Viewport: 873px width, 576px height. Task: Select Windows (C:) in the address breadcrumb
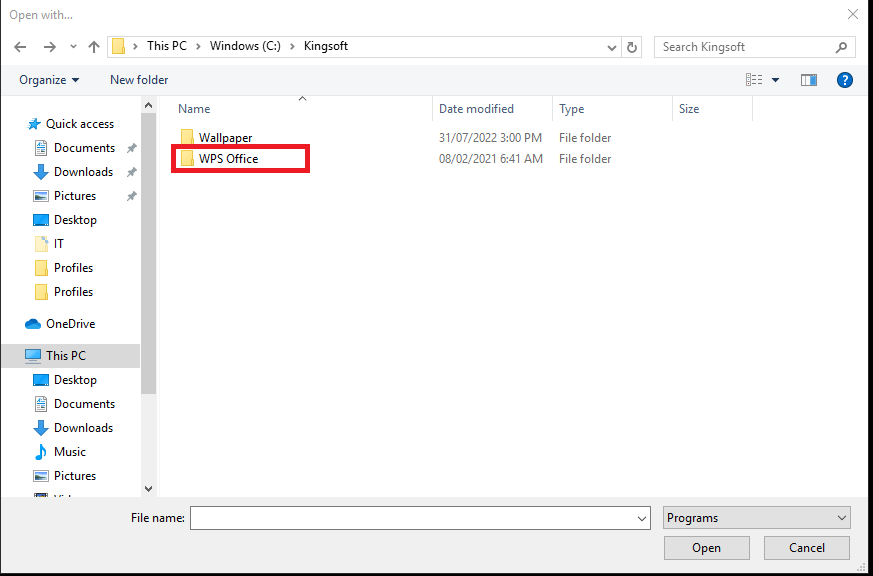point(245,46)
